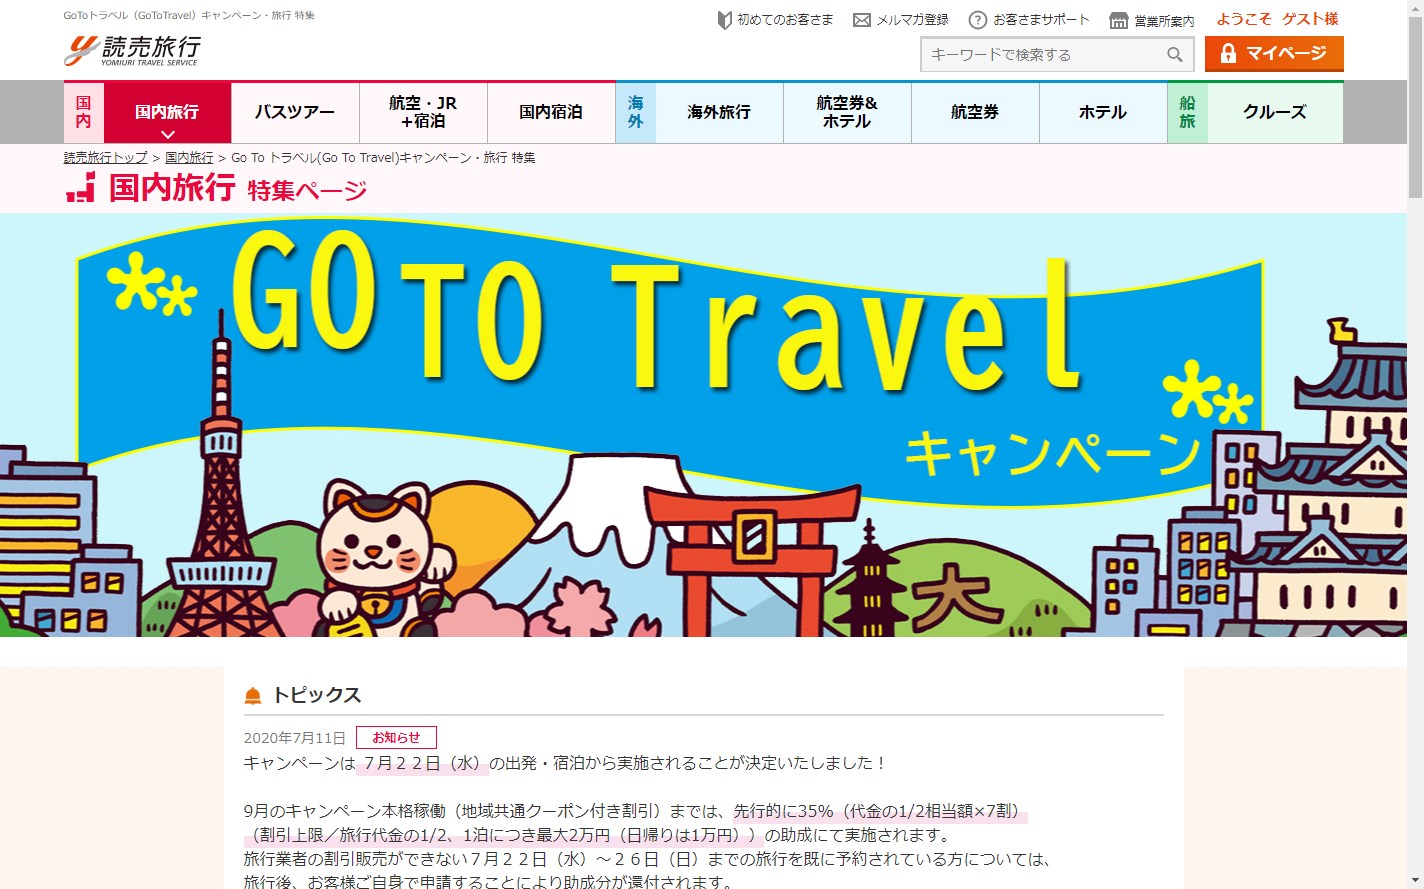Go to 国内旅行 breadcrumb link
Image resolution: width=1424 pixels, height=889 pixels.
point(189,158)
